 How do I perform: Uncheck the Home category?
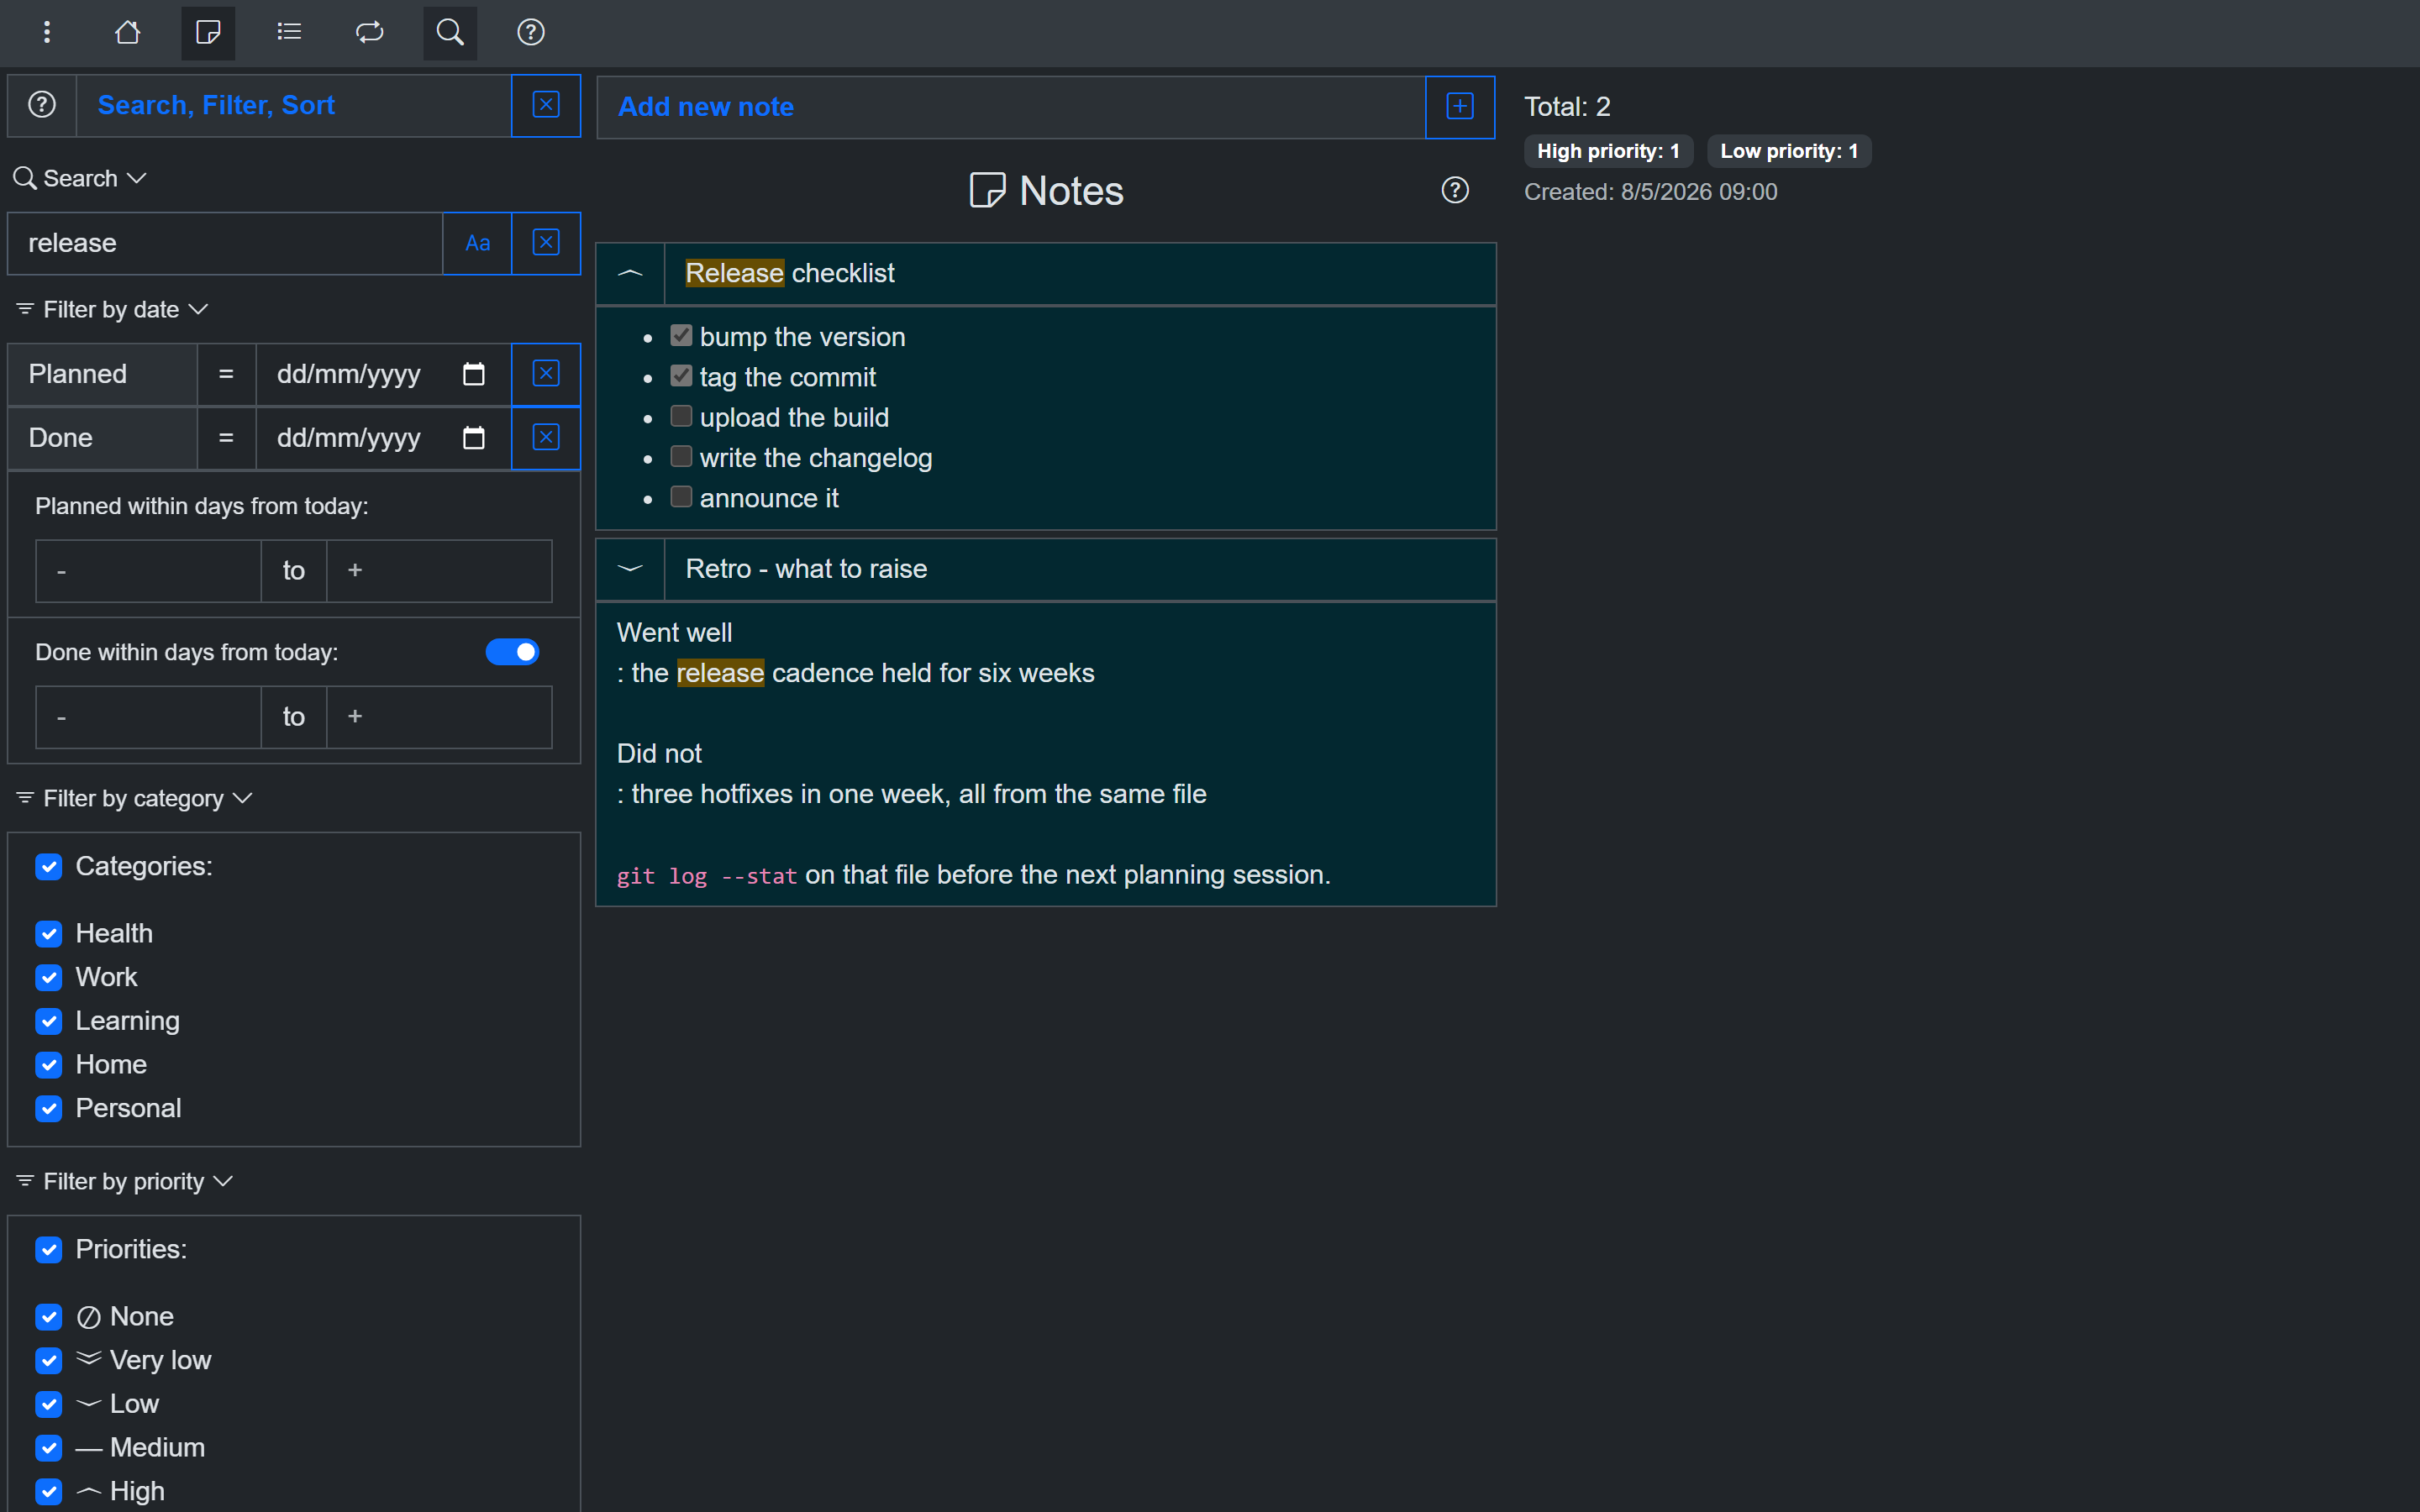49,1064
